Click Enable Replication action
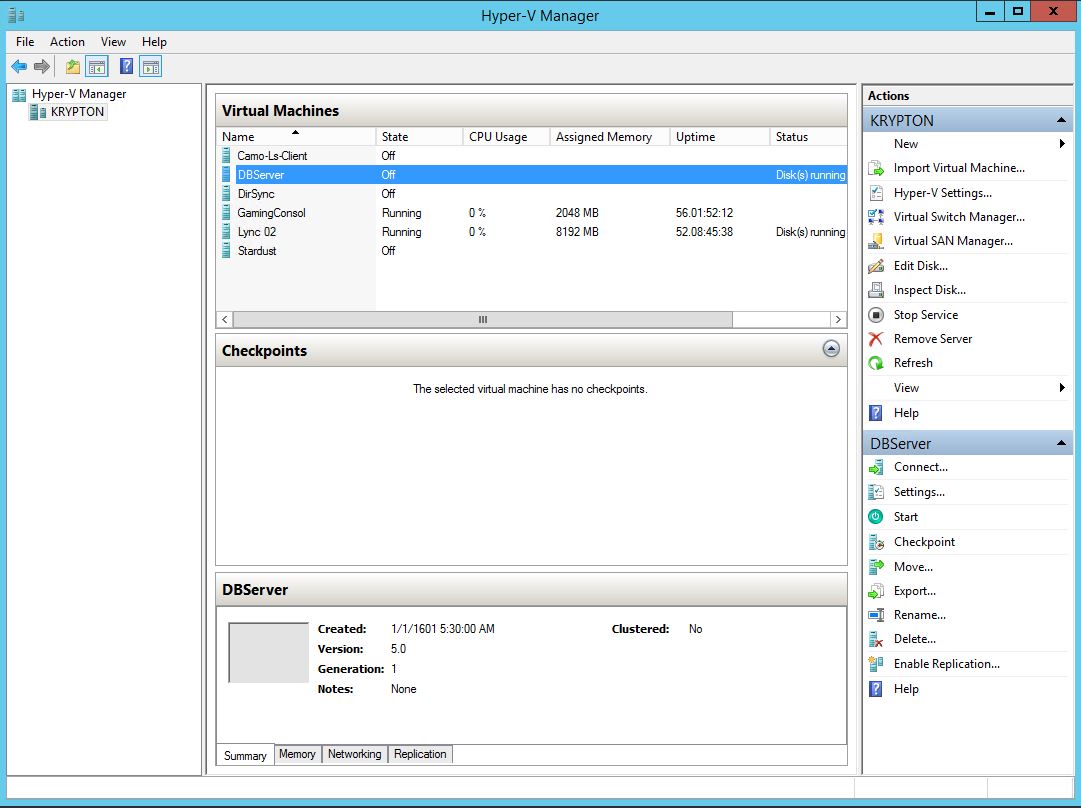The height and width of the screenshot is (808, 1081). (946, 664)
